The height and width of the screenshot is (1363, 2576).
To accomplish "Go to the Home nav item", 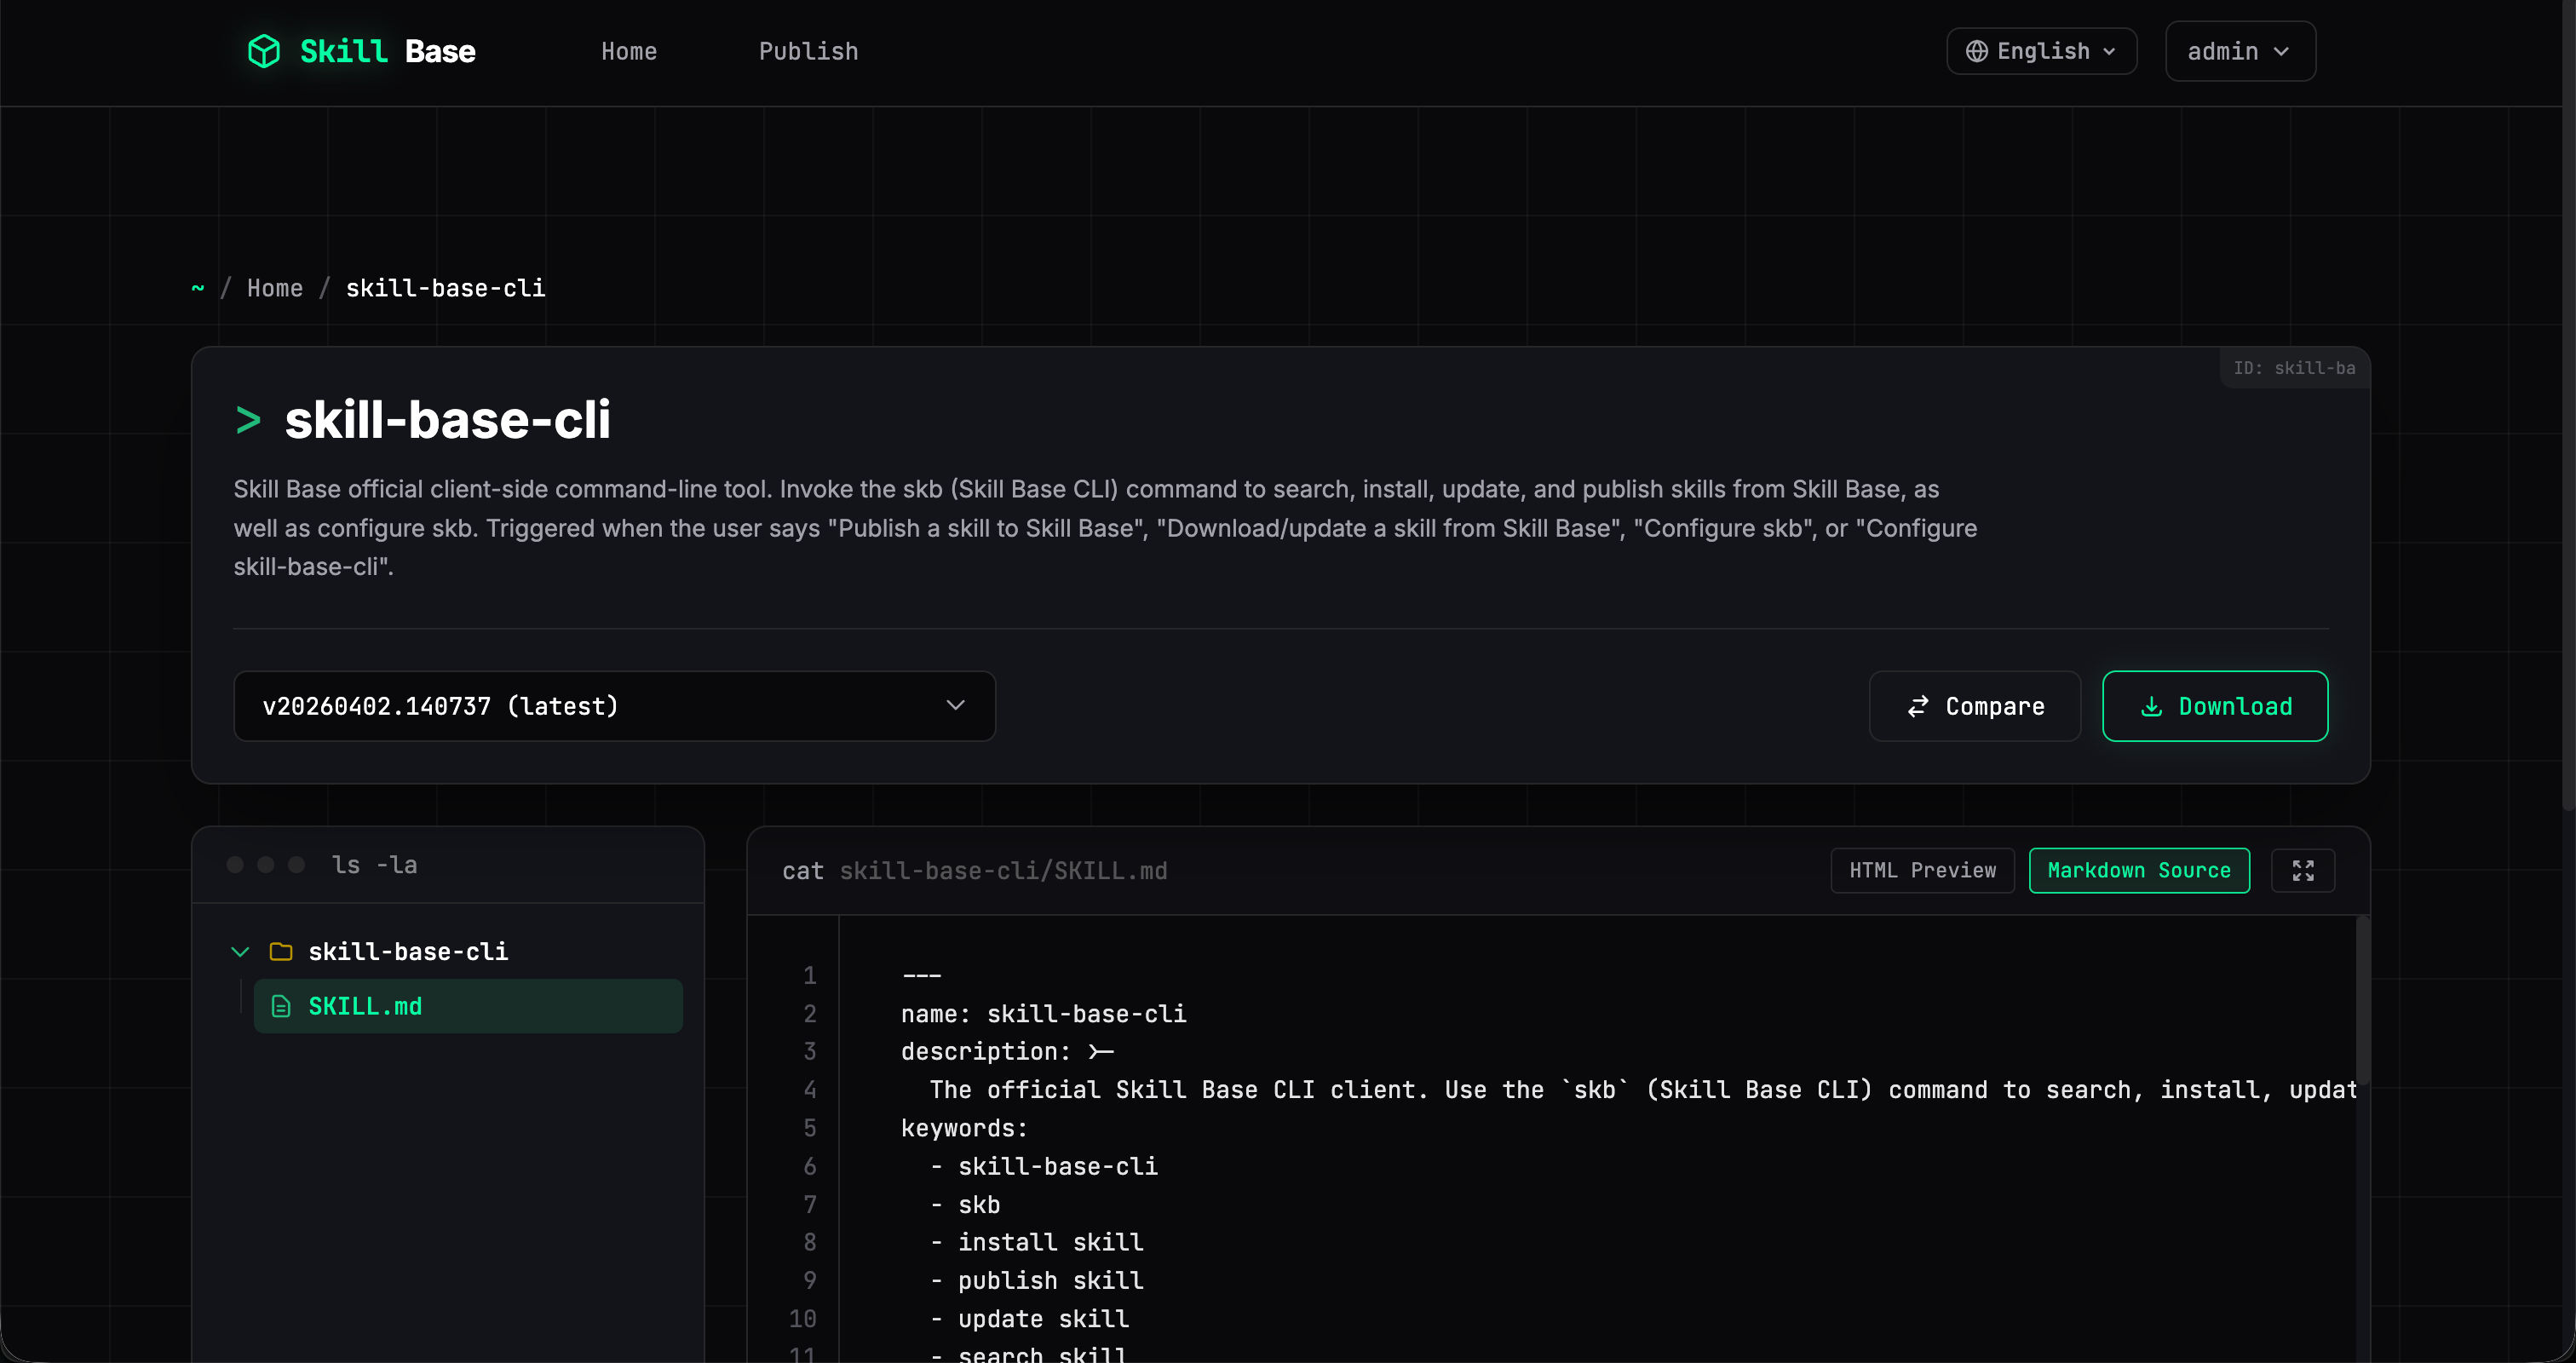I will click(x=629, y=51).
